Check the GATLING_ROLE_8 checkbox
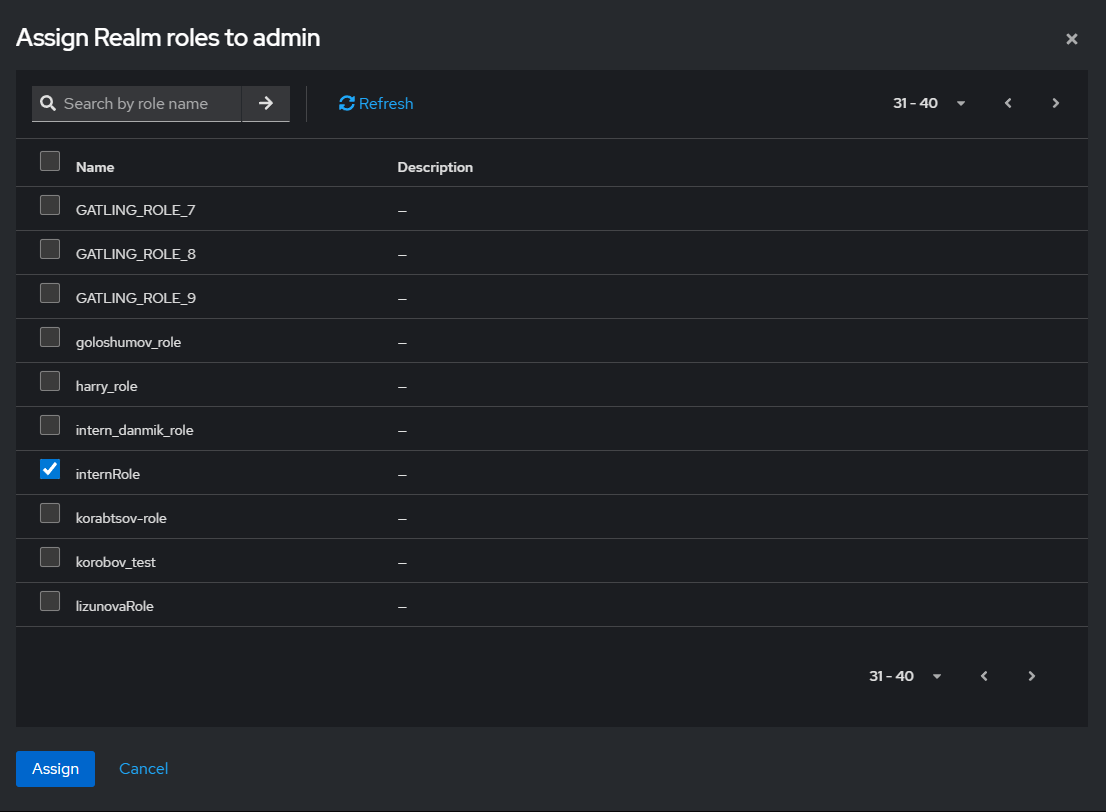 tap(50, 249)
